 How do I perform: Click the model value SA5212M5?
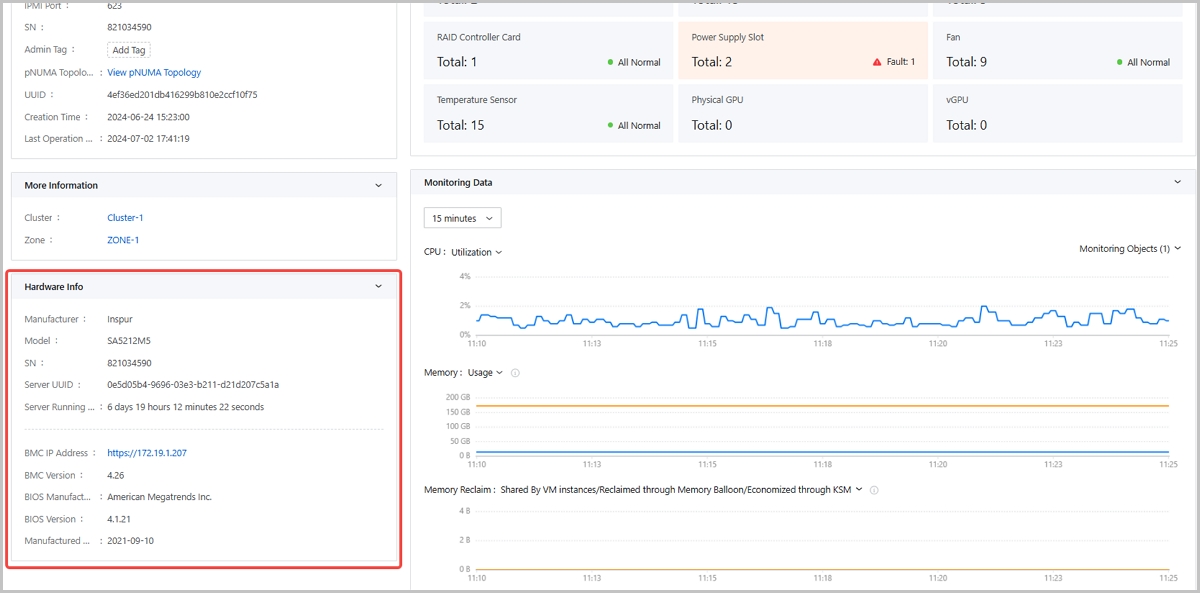(127, 341)
